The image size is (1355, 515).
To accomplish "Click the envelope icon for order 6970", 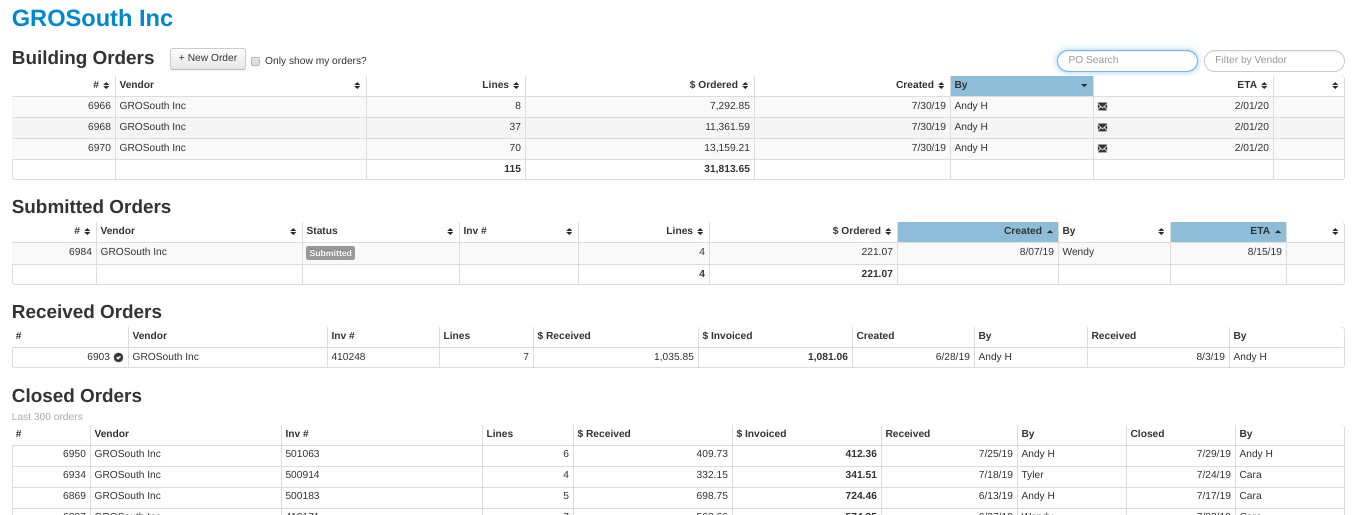I will 1102,148.
